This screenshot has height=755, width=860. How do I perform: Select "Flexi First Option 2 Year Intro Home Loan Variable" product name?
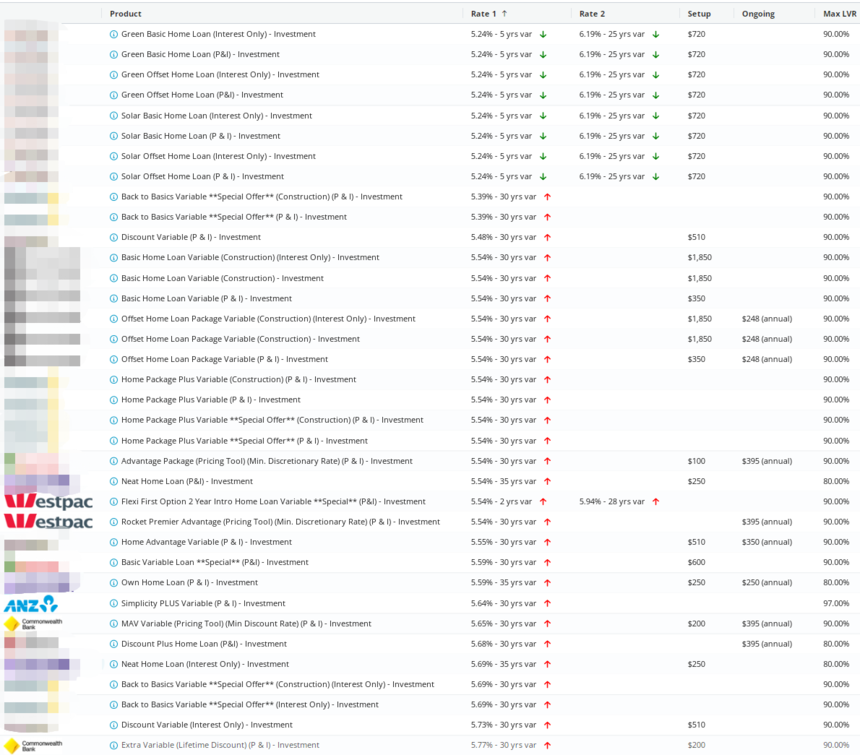(x=273, y=502)
